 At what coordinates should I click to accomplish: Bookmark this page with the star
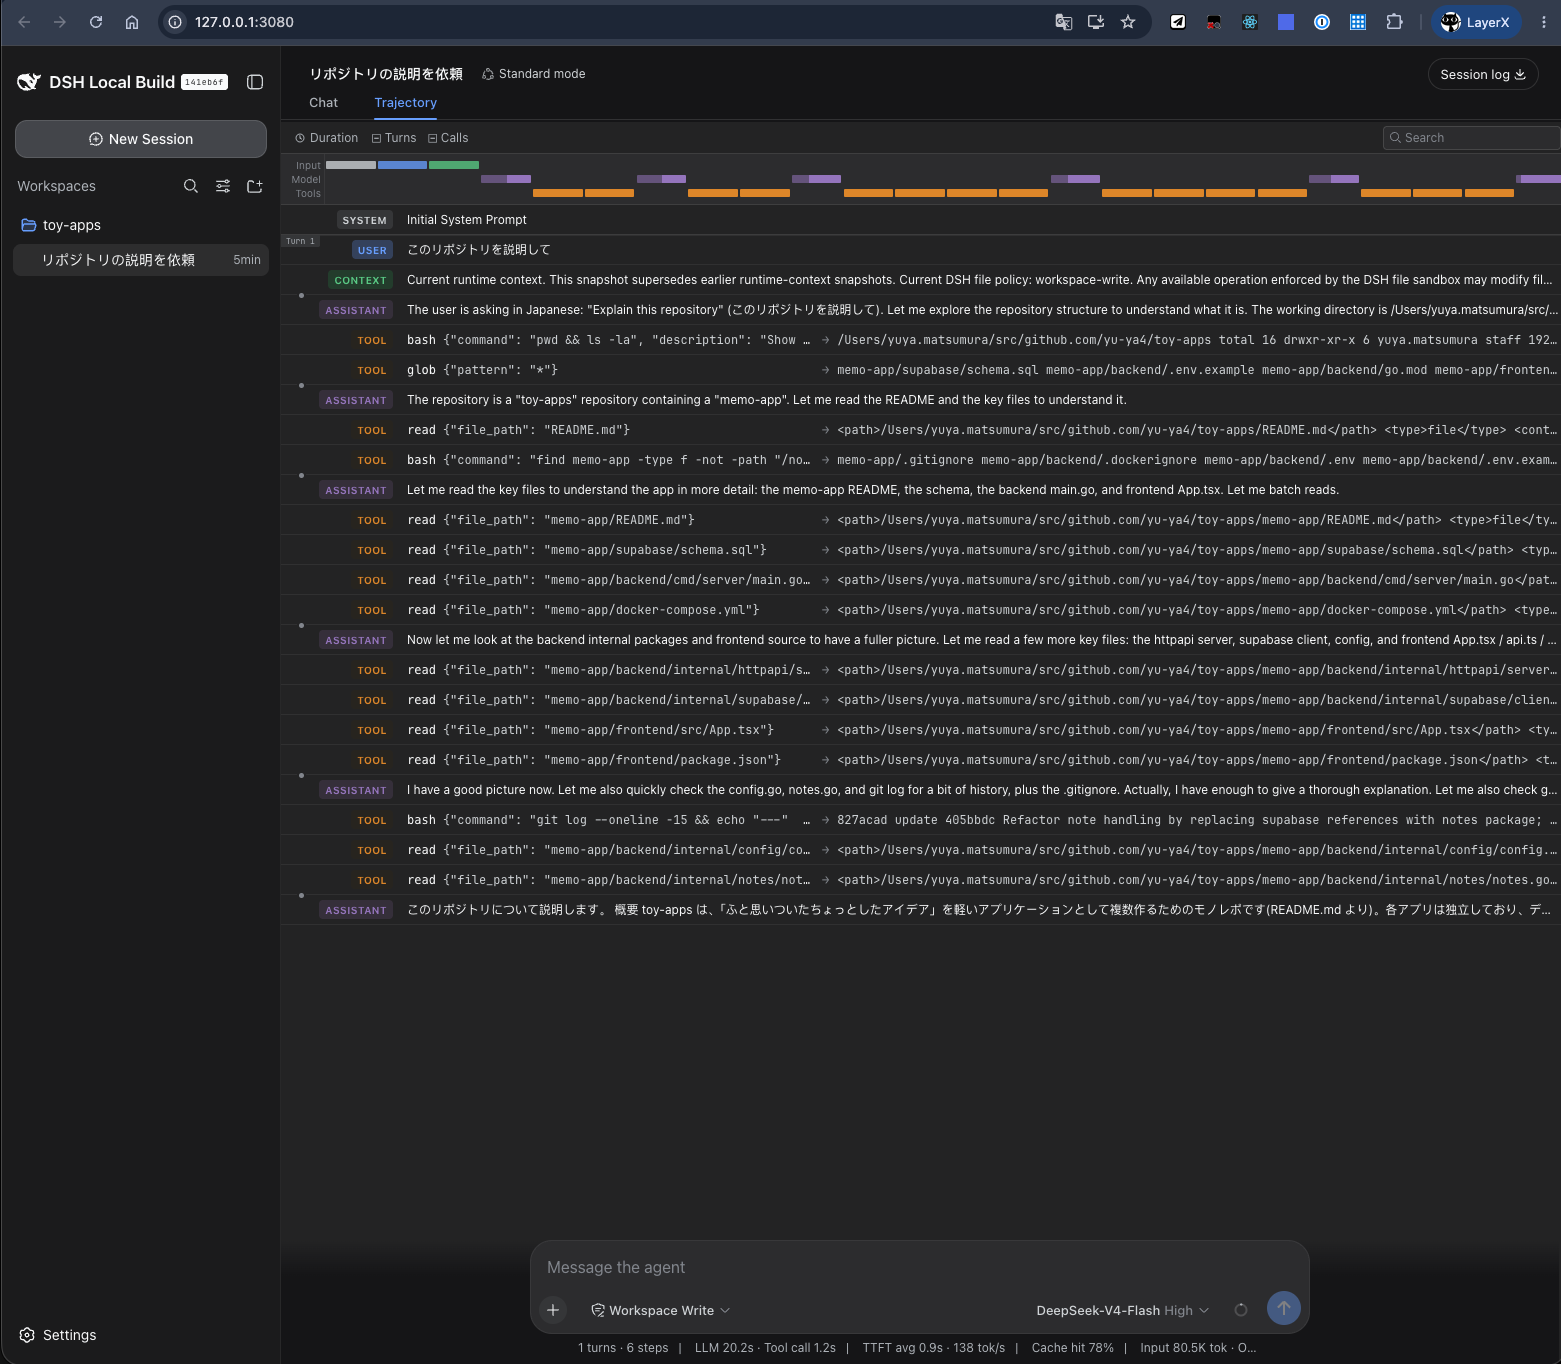(x=1128, y=22)
